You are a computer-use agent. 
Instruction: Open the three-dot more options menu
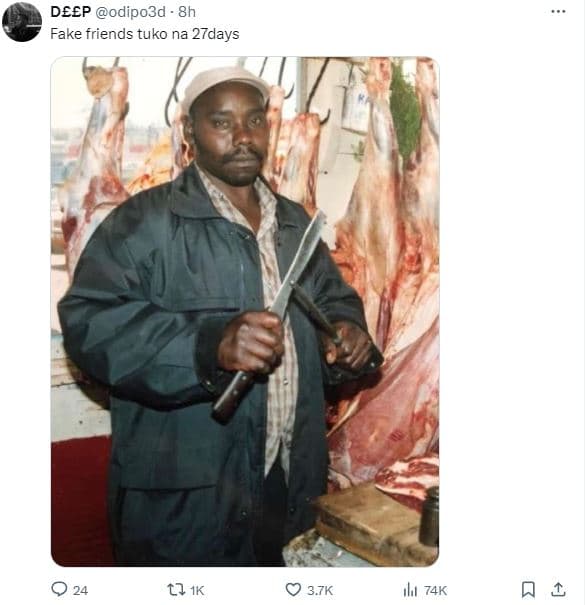coord(558,12)
